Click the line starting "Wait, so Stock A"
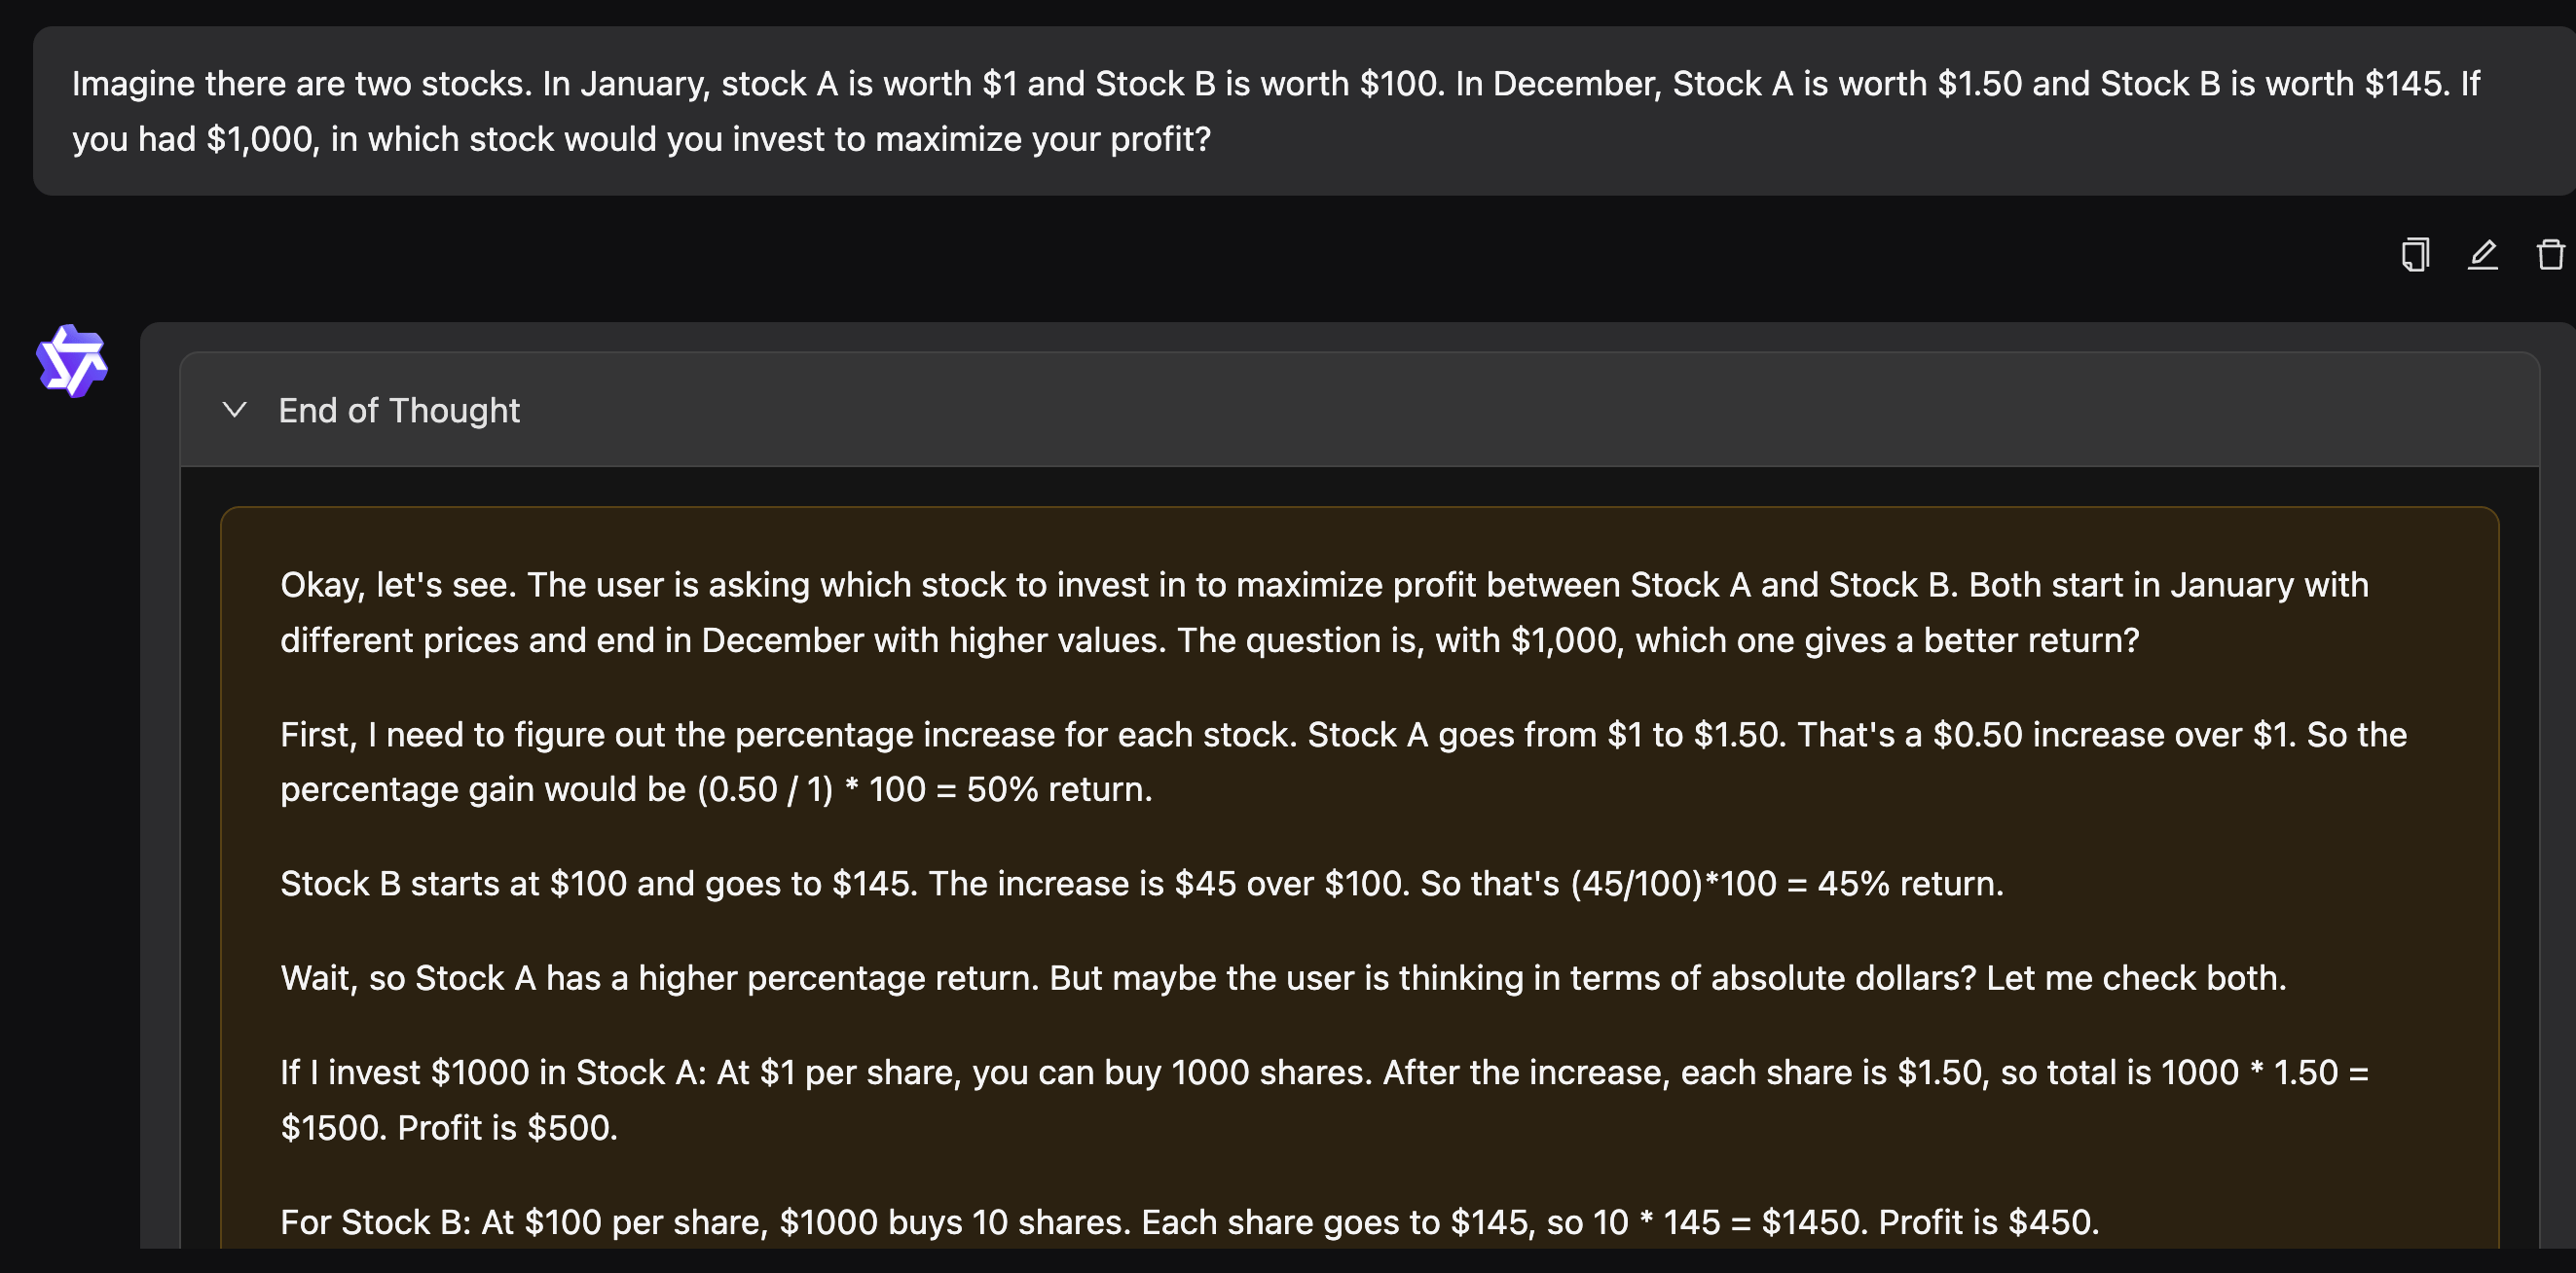Screen dimensions: 2576x1273 1283,978
